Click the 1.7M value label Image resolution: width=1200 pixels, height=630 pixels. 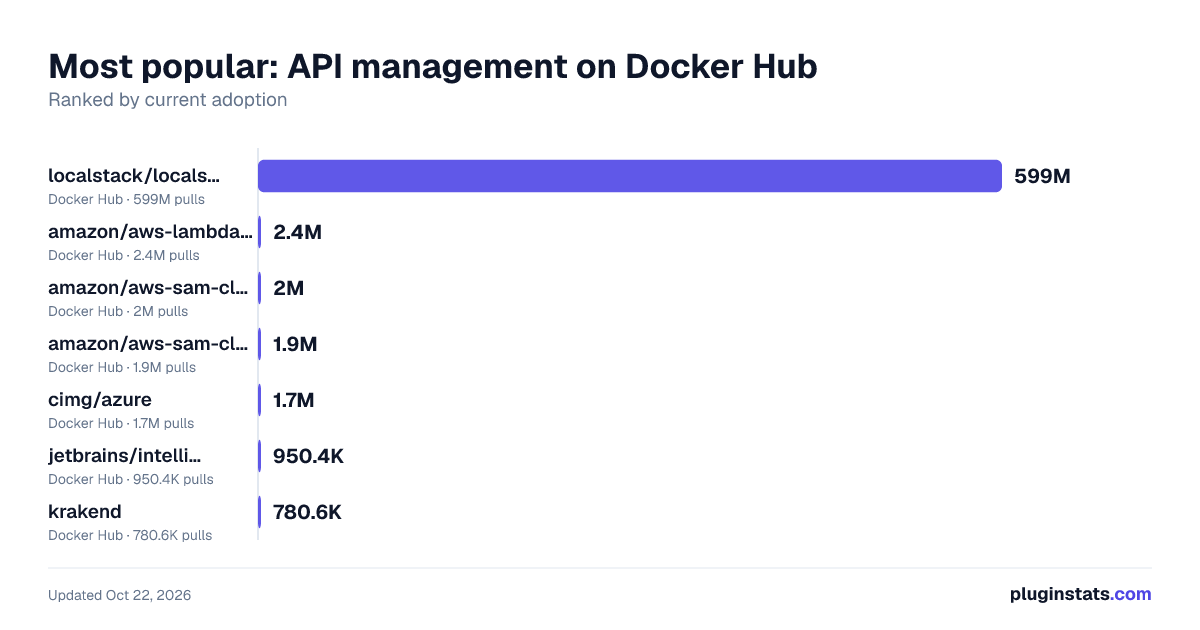pos(294,400)
